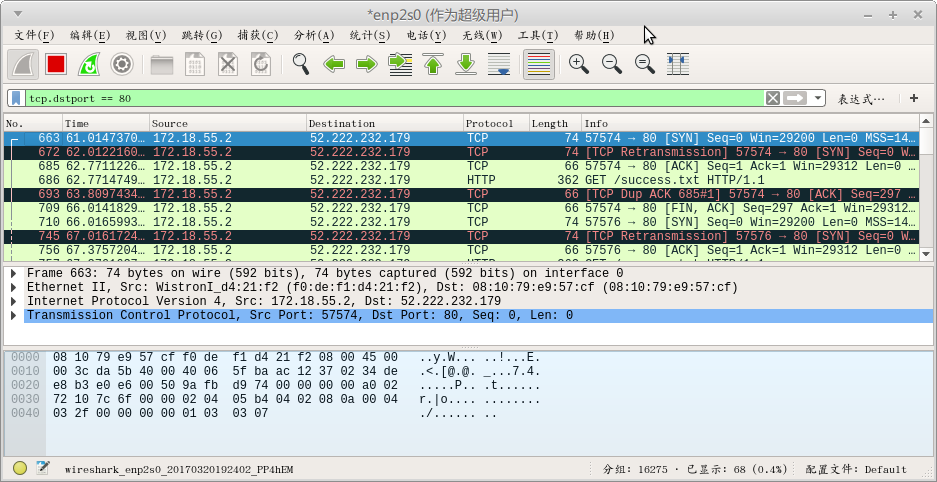
Task: Toggle packet list colorization
Action: click(539, 64)
